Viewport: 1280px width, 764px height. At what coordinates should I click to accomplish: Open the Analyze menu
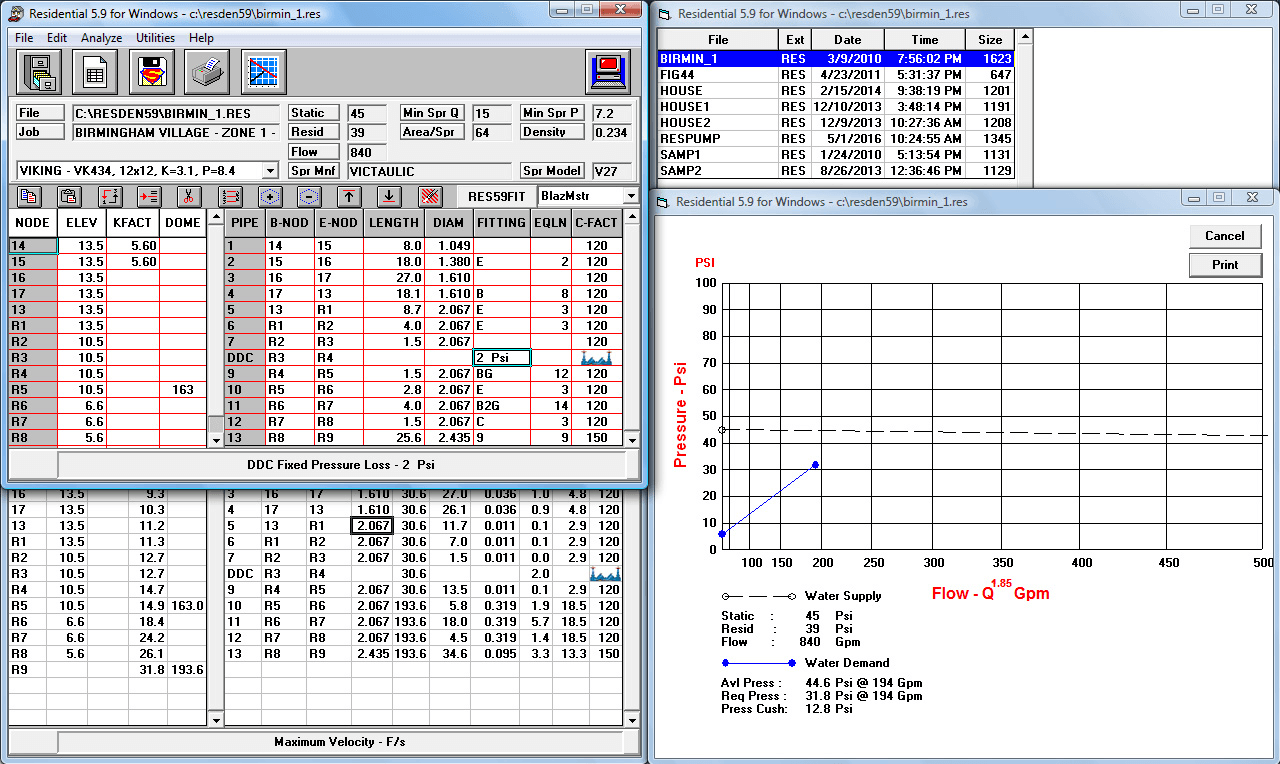(x=102, y=38)
